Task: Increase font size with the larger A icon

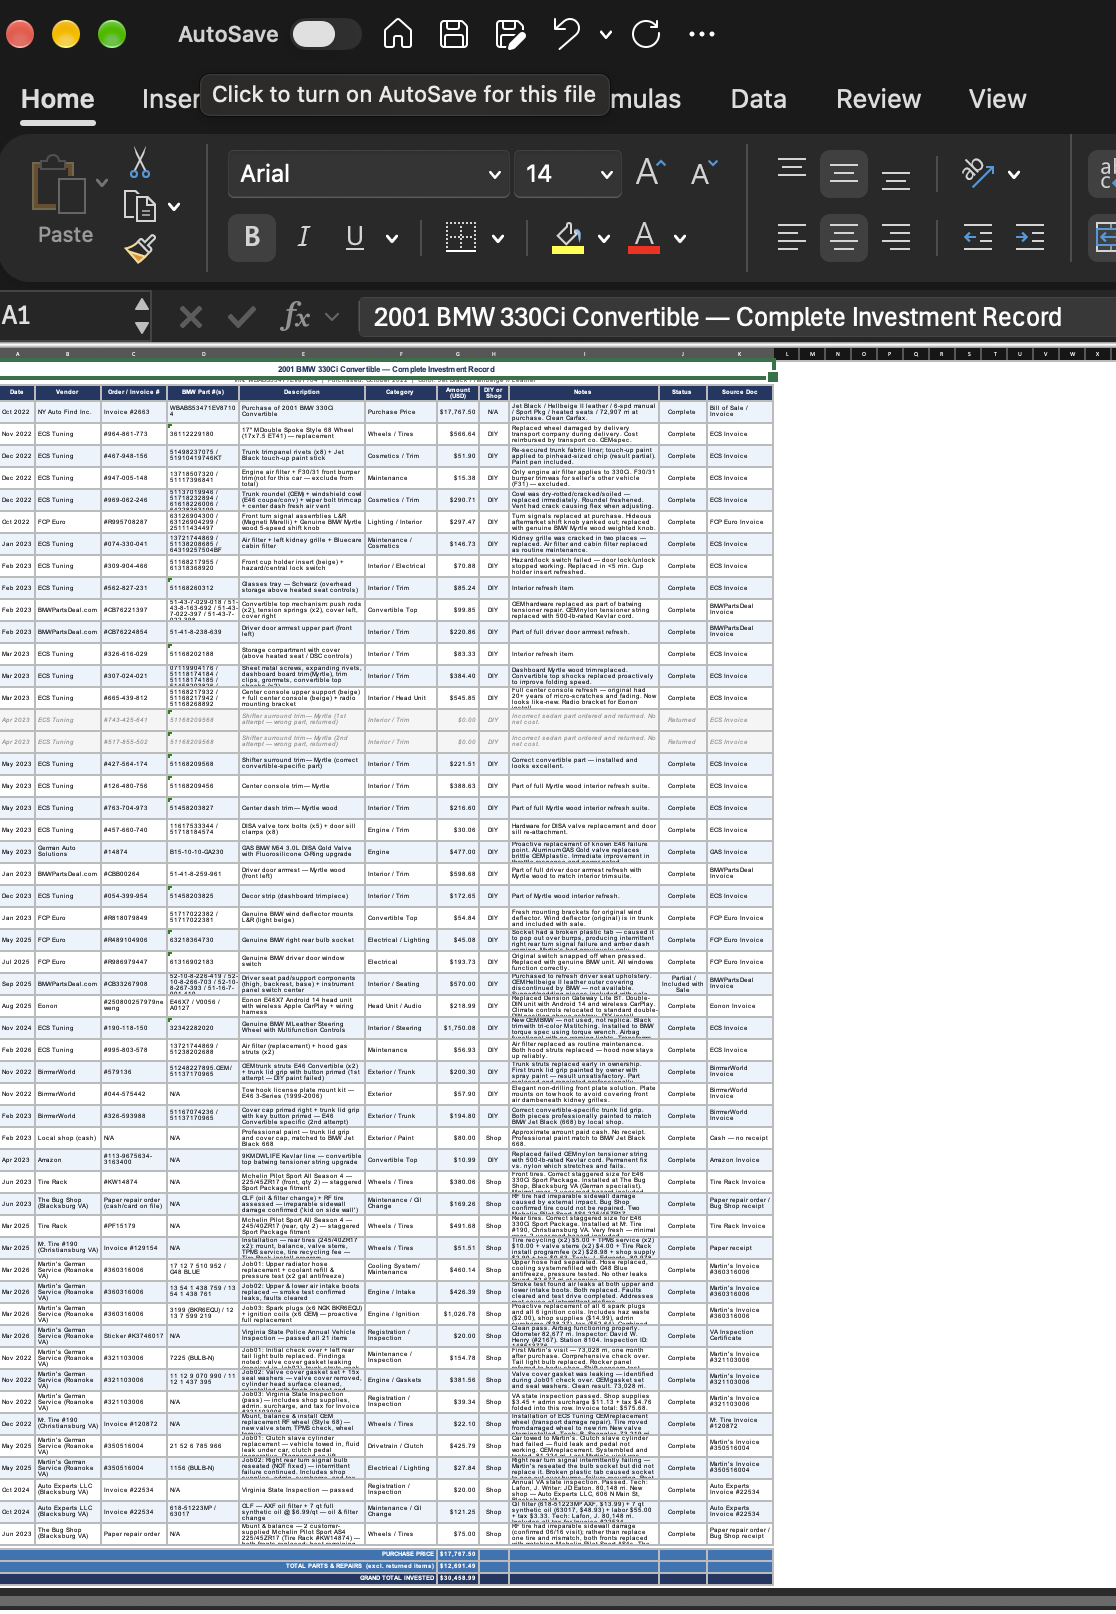Action: tap(650, 173)
